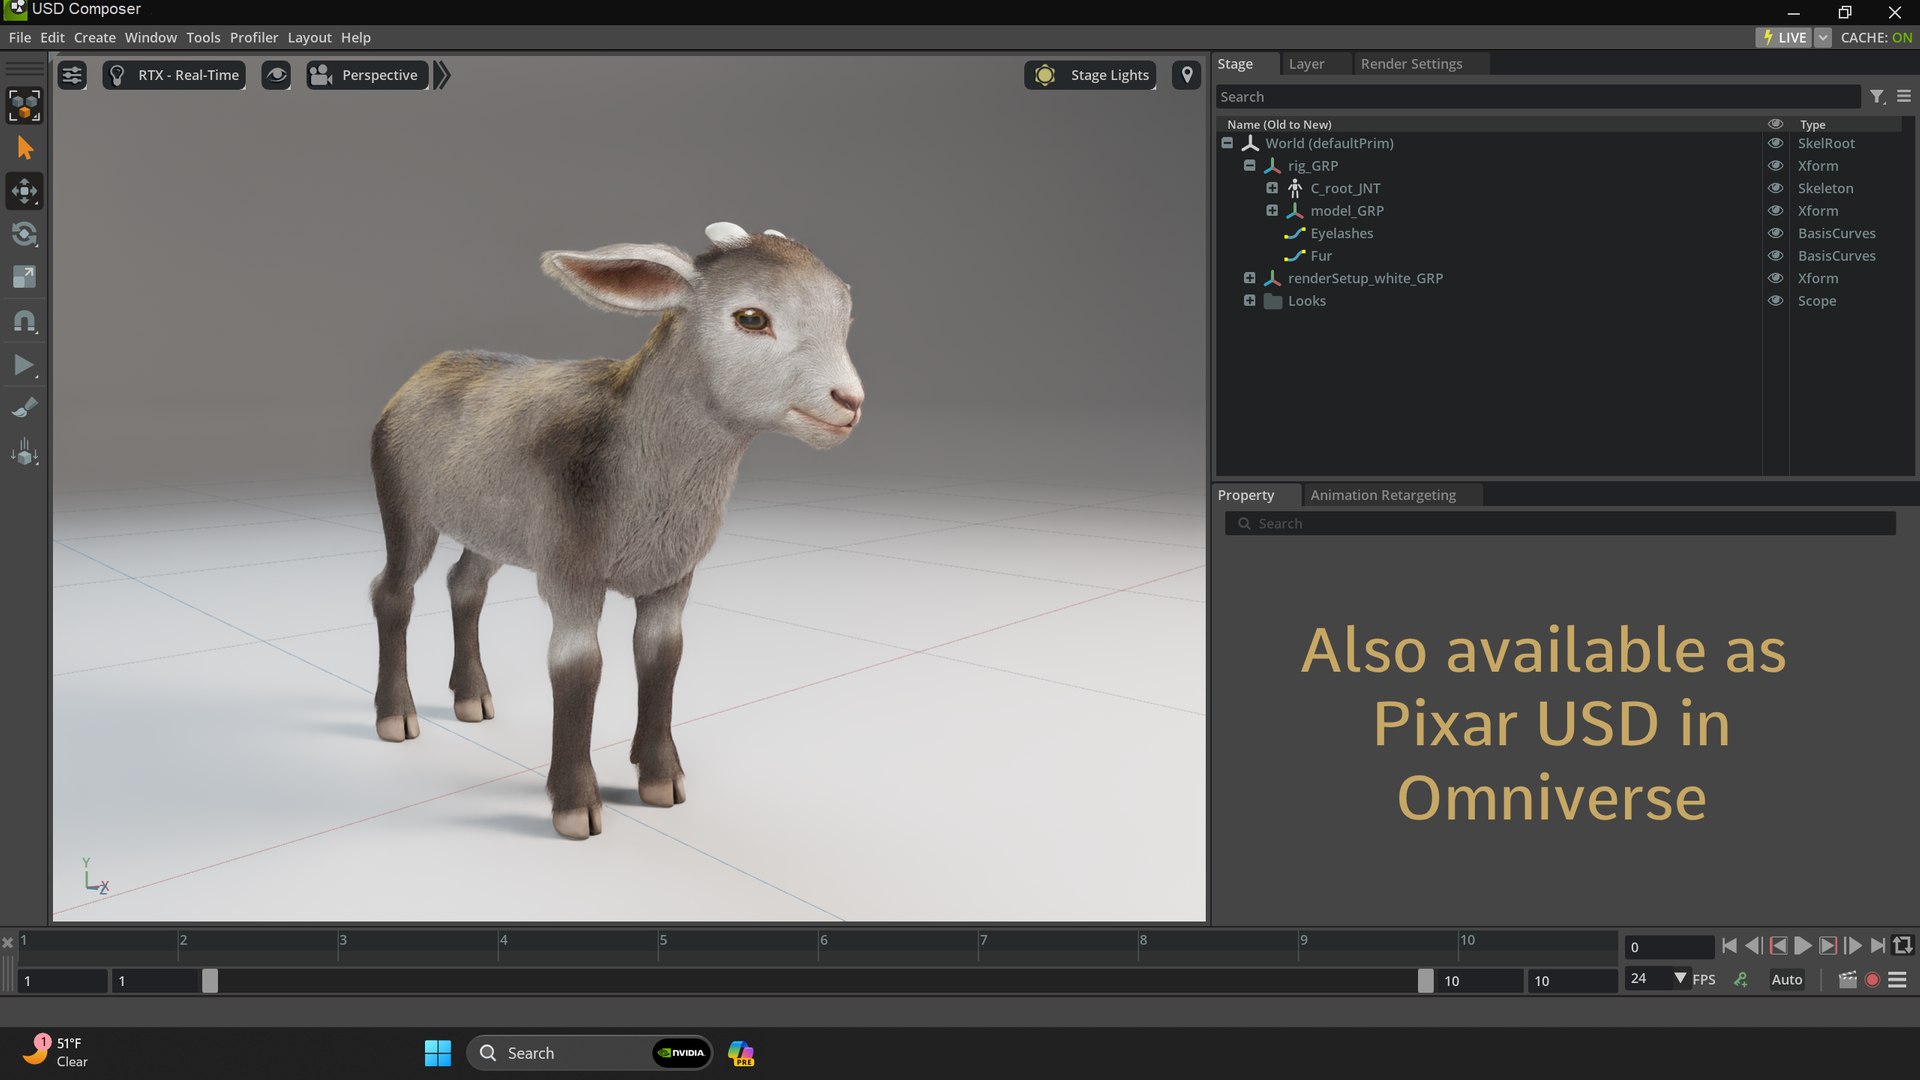Collapse the rig_GRP tree node
Screen dimensions: 1920x1080
pyautogui.click(x=1249, y=165)
